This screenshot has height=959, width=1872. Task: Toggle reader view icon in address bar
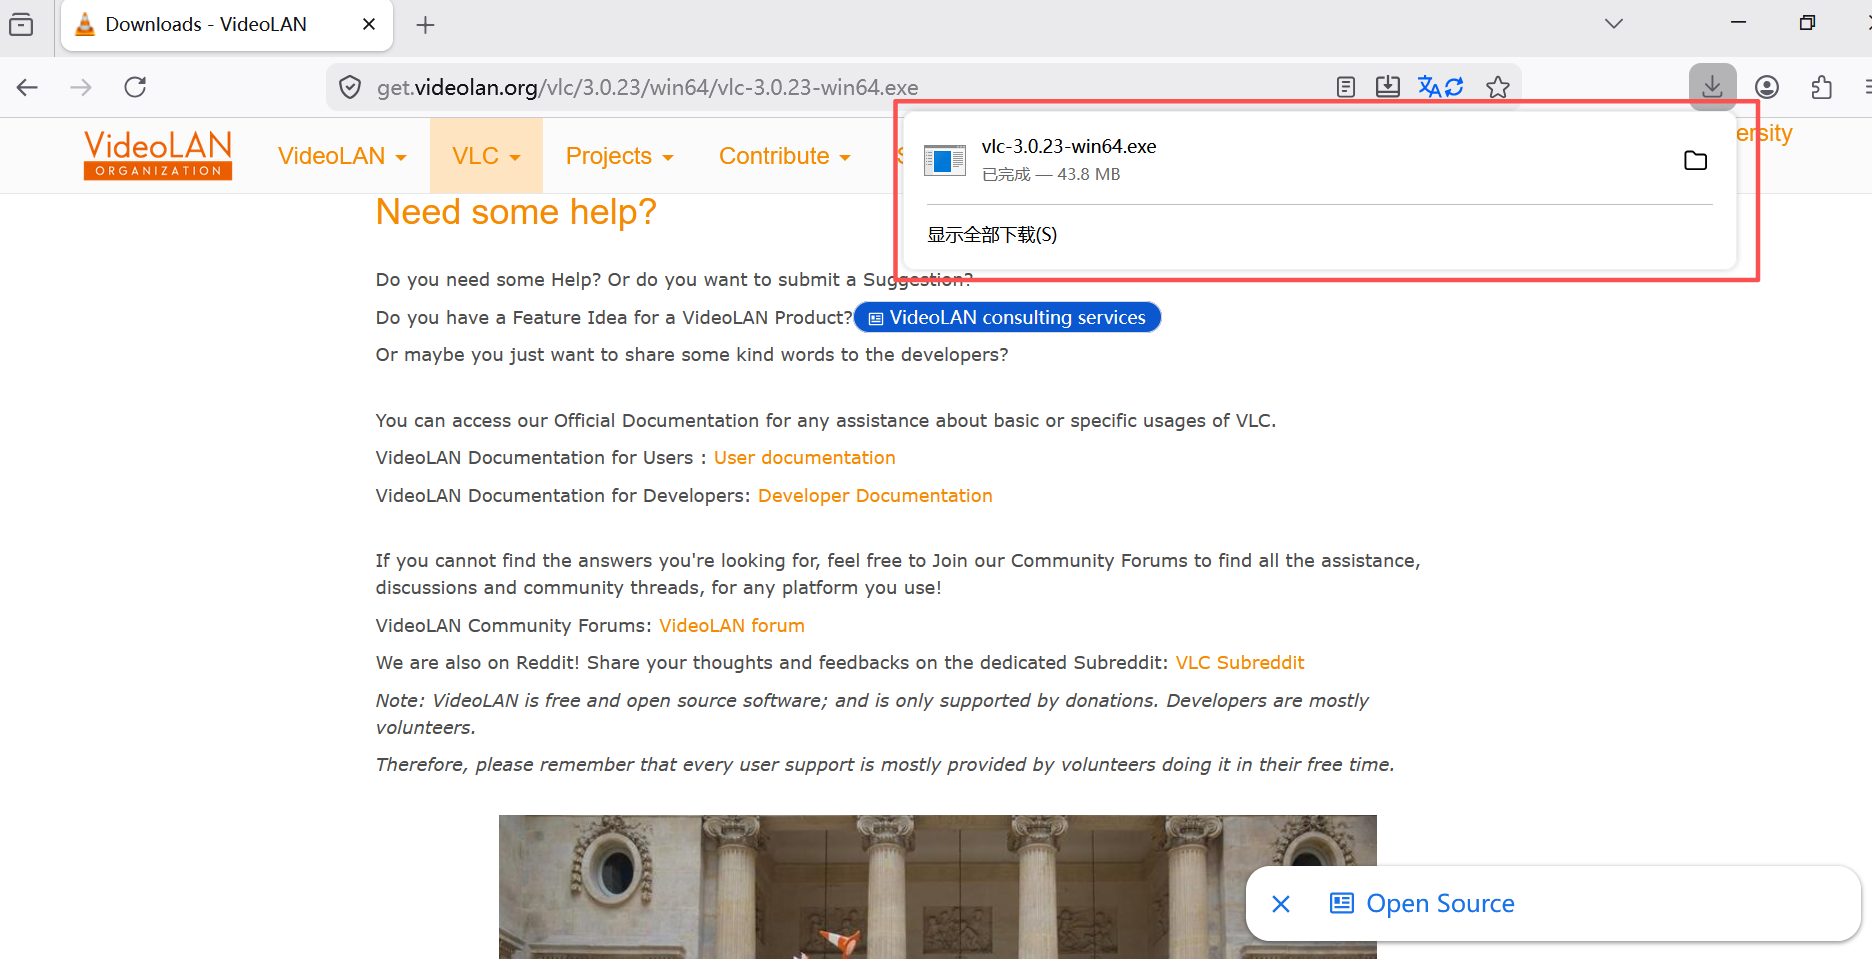coord(1346,87)
